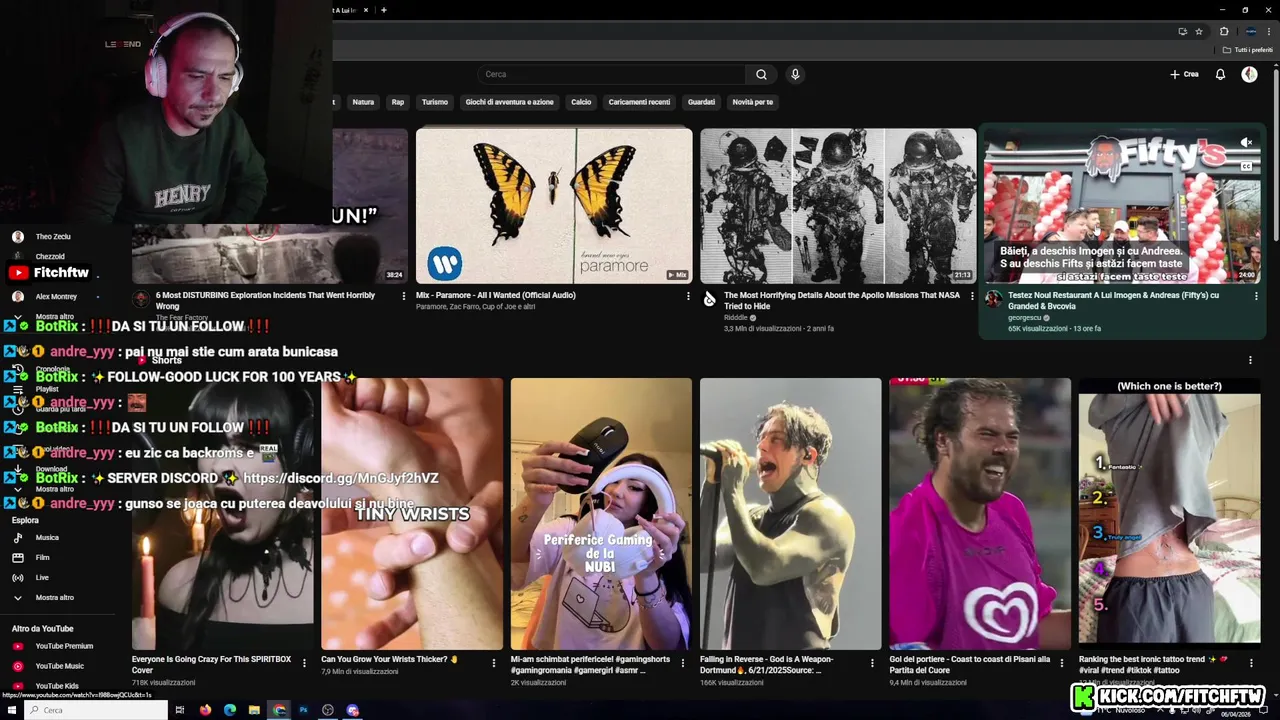
Task: Open options for Grow Your Wrists short
Action: pyautogui.click(x=493, y=662)
